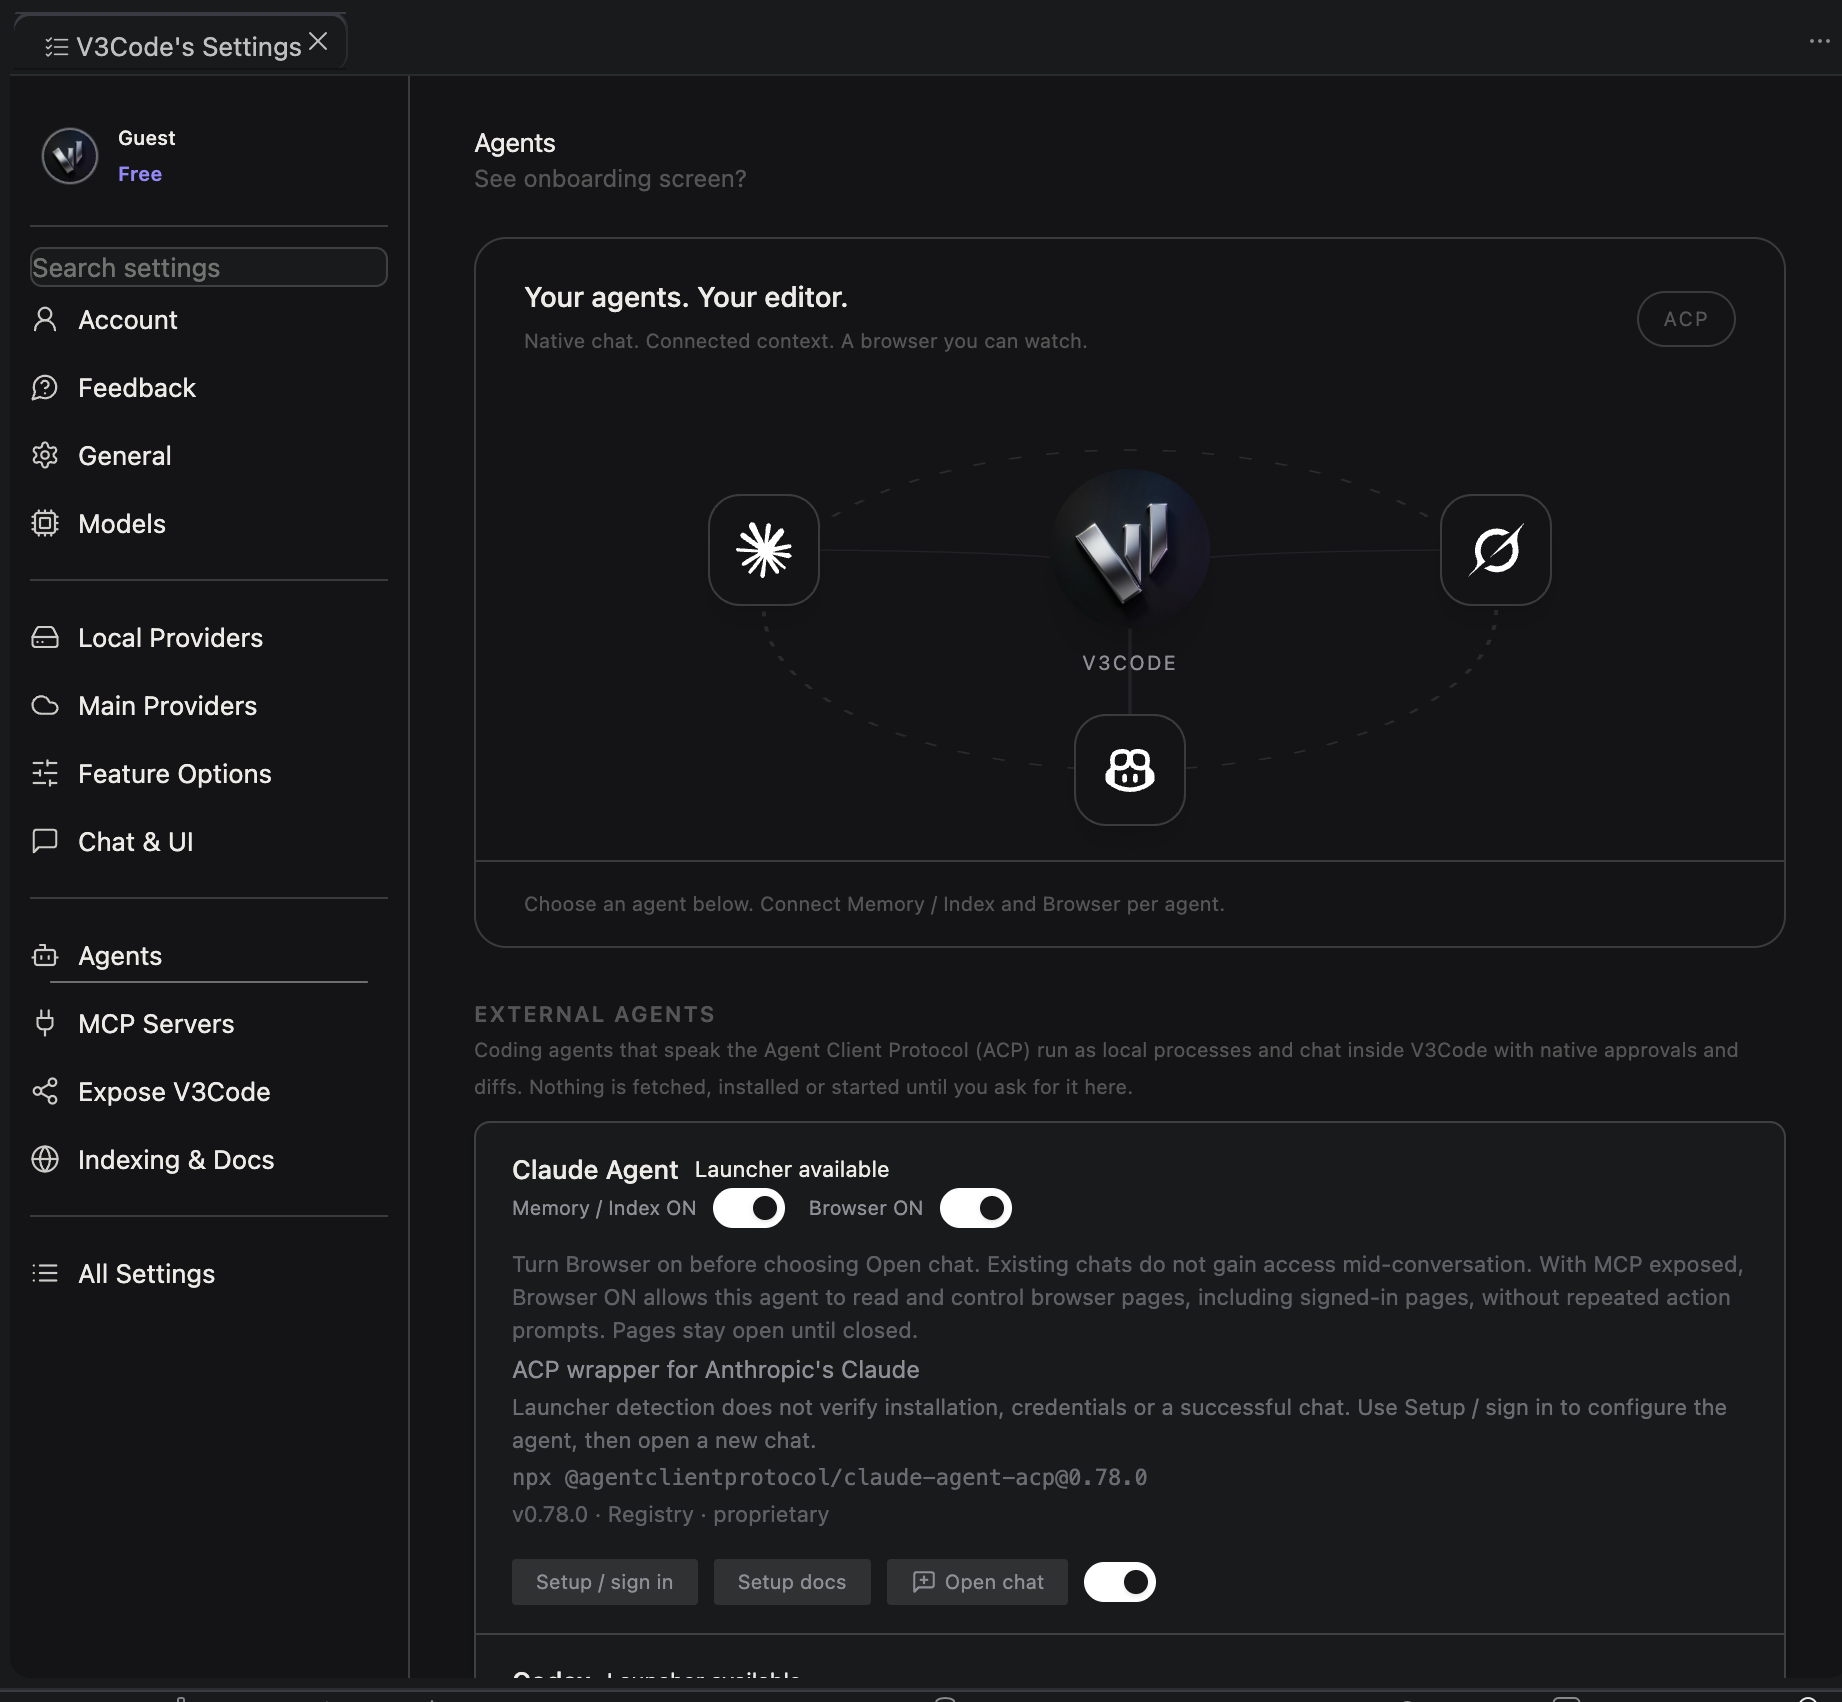This screenshot has height=1702, width=1842.
Task: Click the Feature Options sliders icon
Action: coord(45,774)
